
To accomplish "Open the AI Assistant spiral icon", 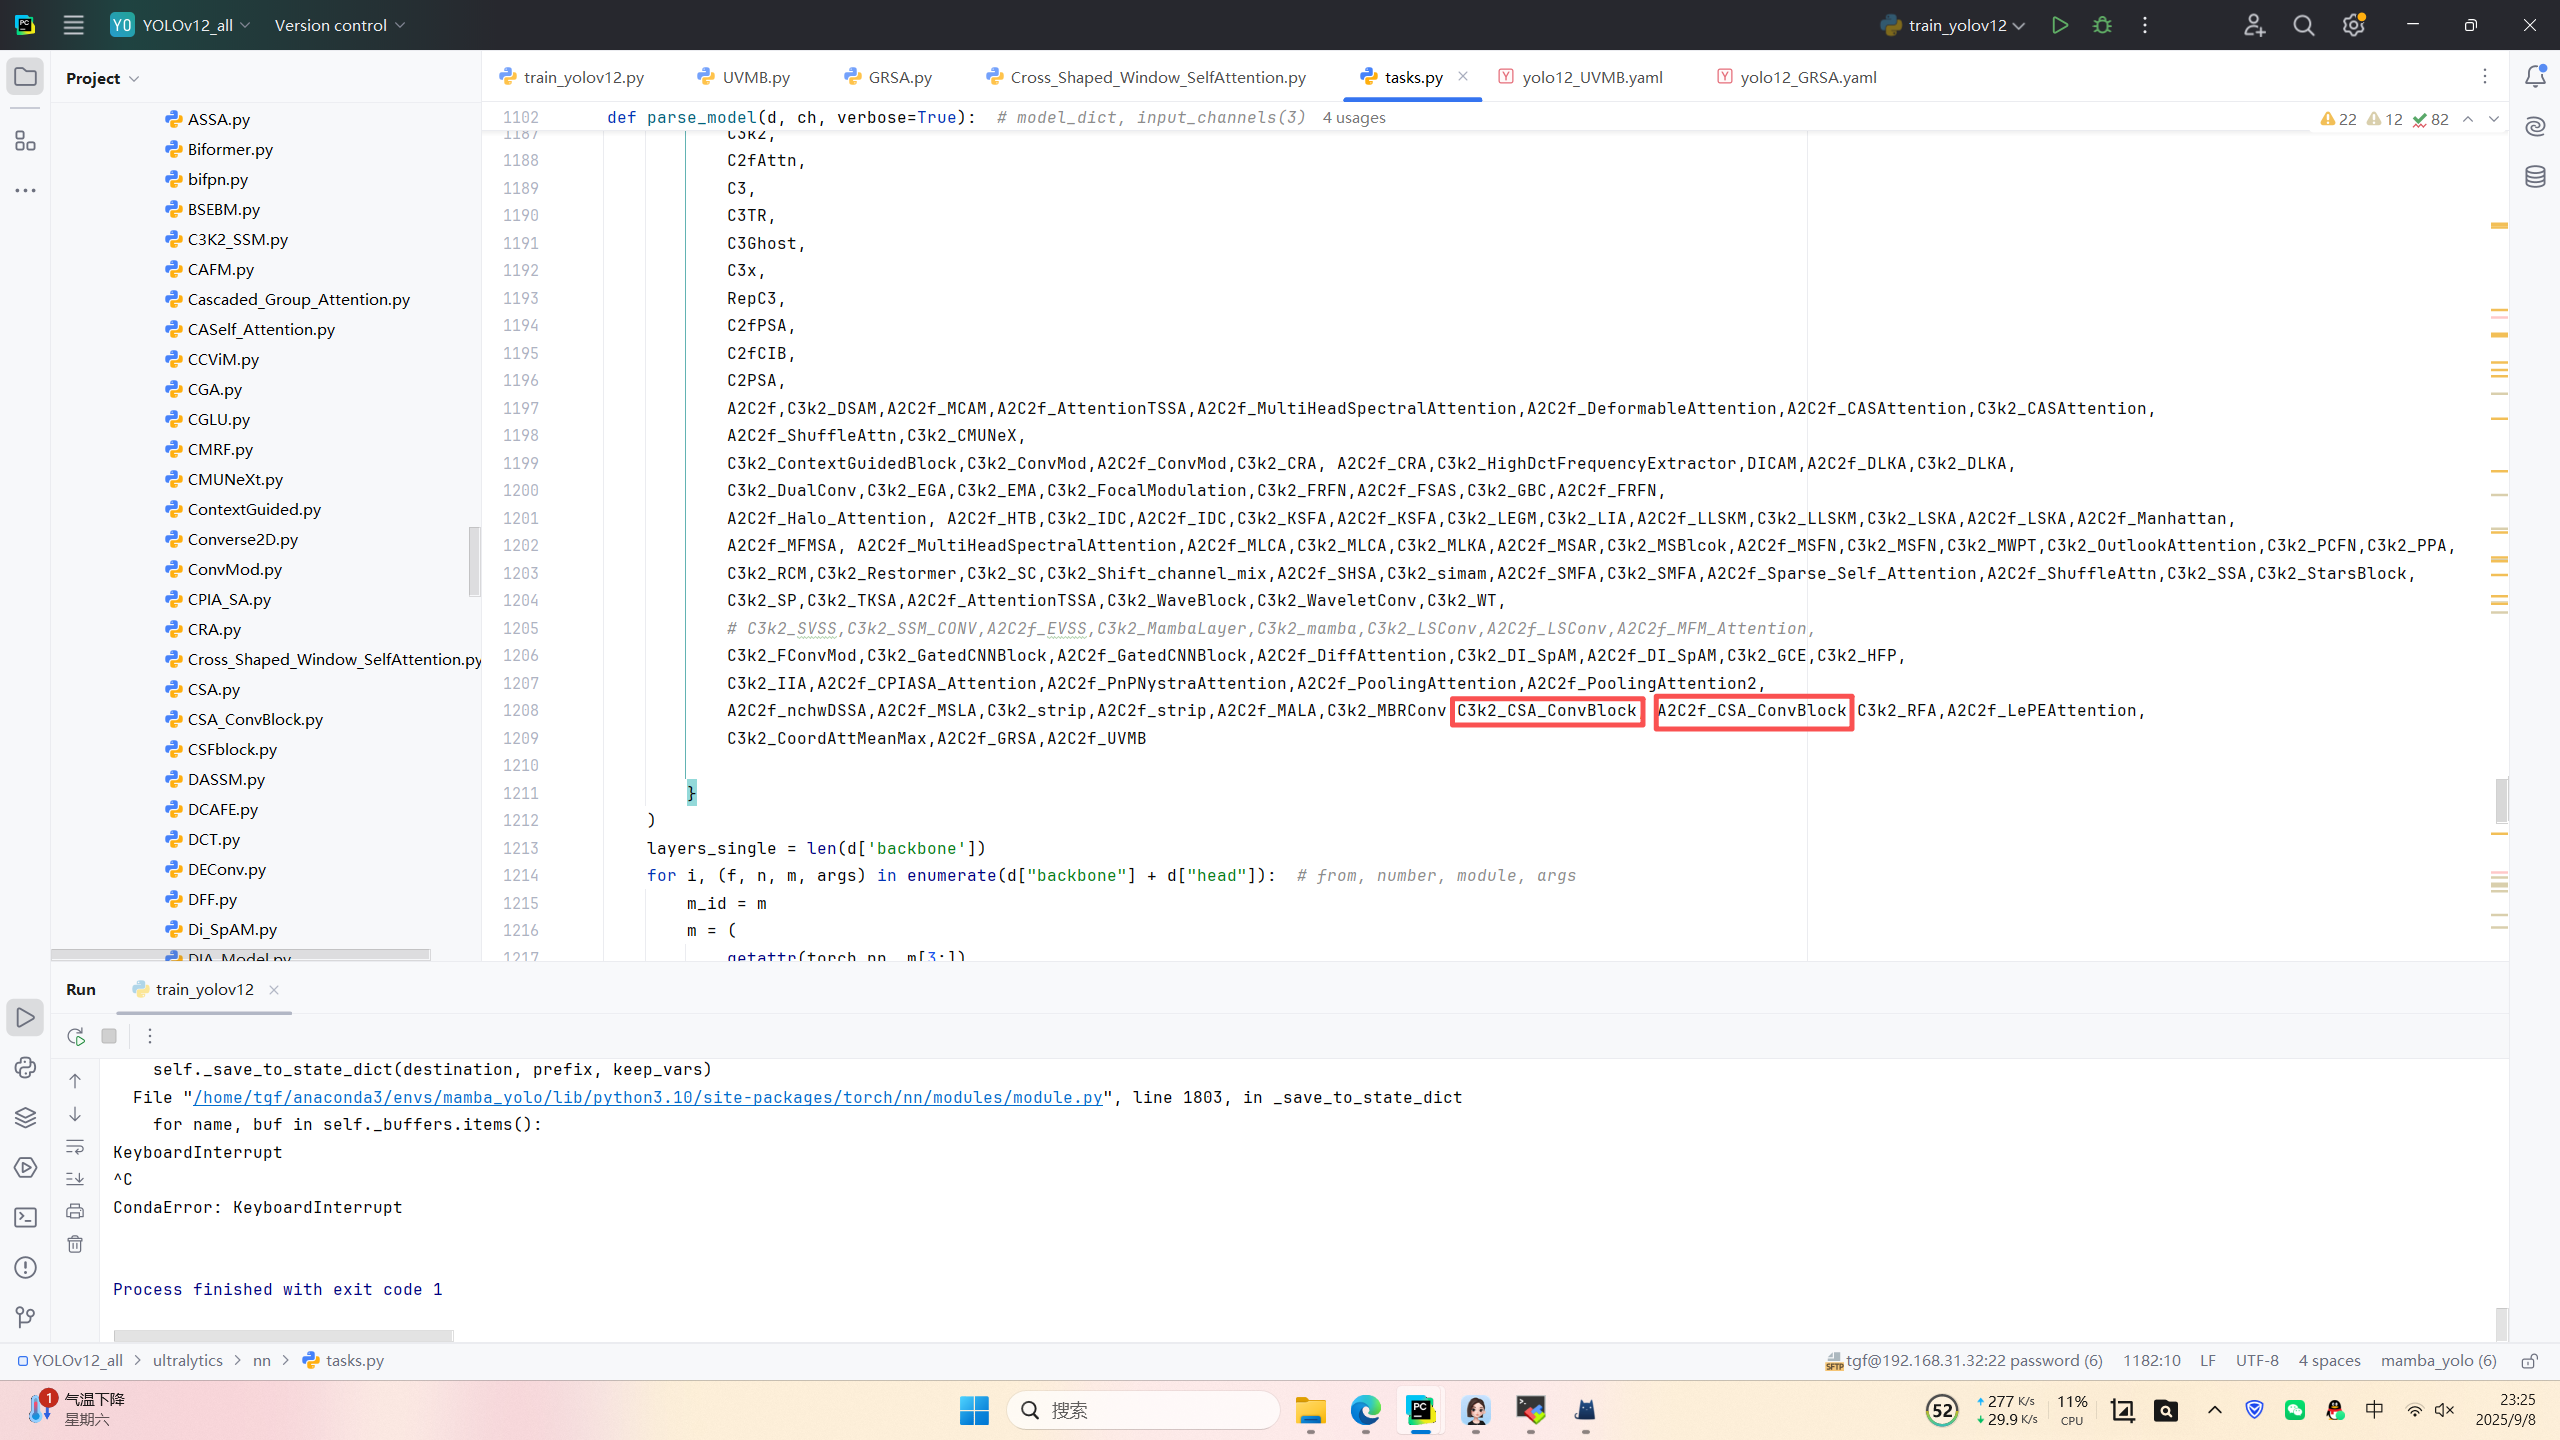I will (2535, 126).
